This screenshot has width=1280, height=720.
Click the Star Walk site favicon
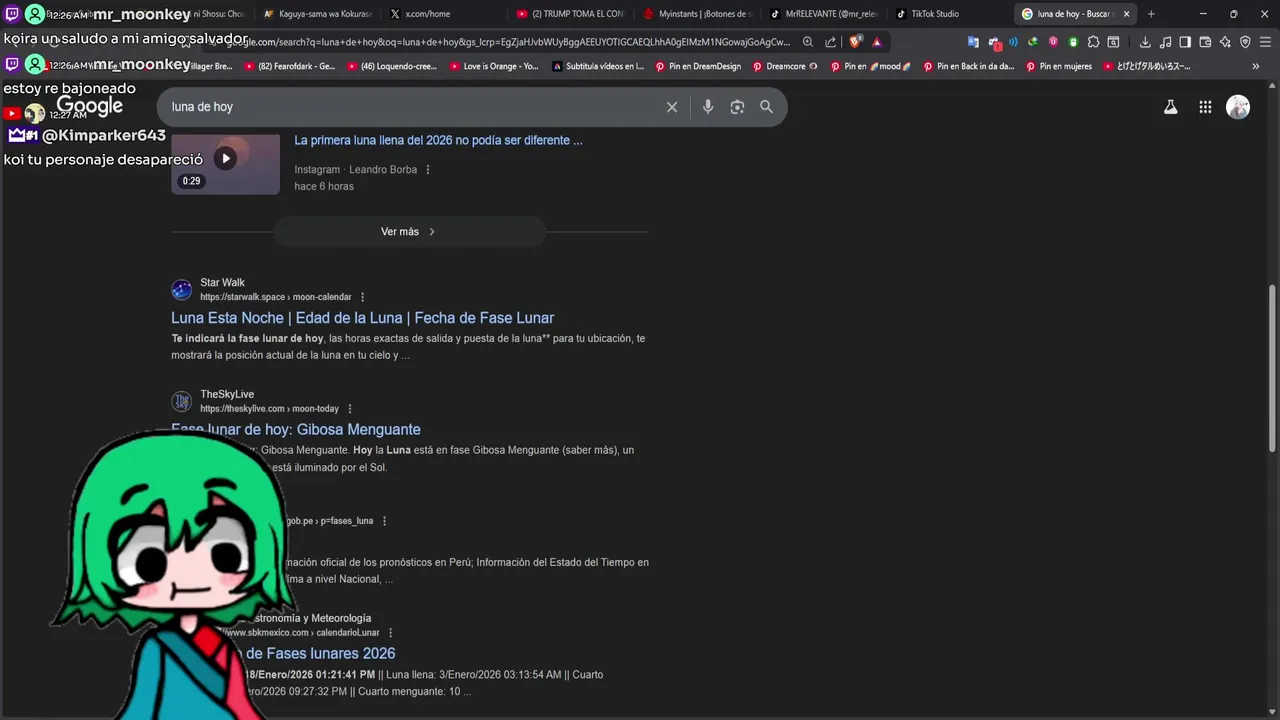pos(181,290)
